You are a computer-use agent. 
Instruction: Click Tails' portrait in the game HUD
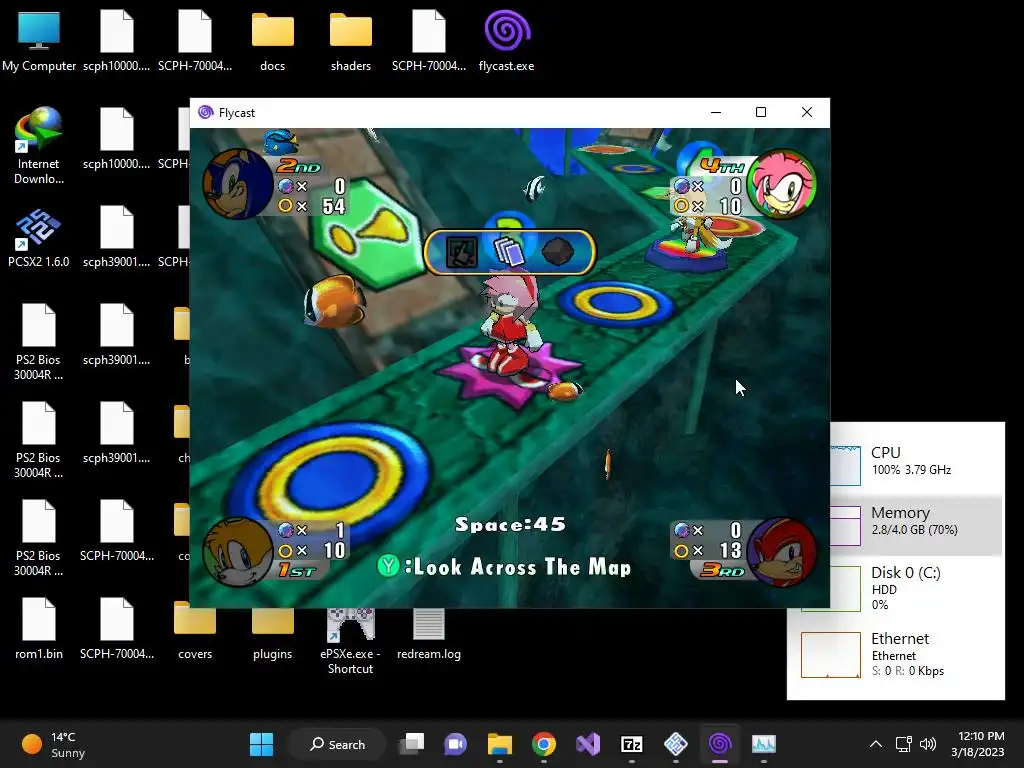coord(236,552)
